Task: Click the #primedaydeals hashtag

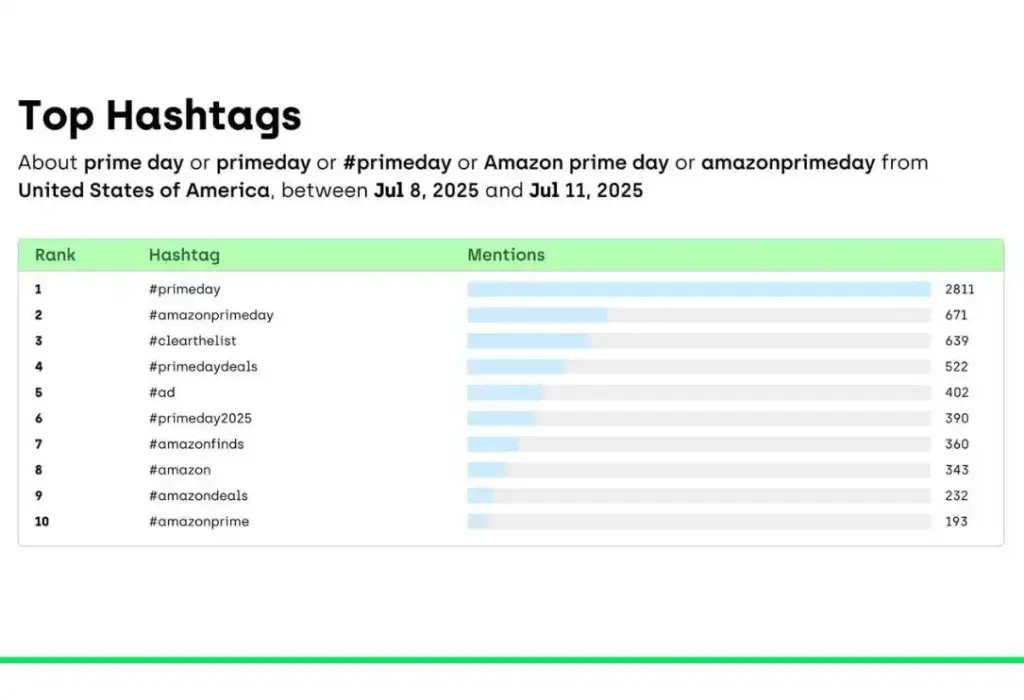Action: coord(203,367)
